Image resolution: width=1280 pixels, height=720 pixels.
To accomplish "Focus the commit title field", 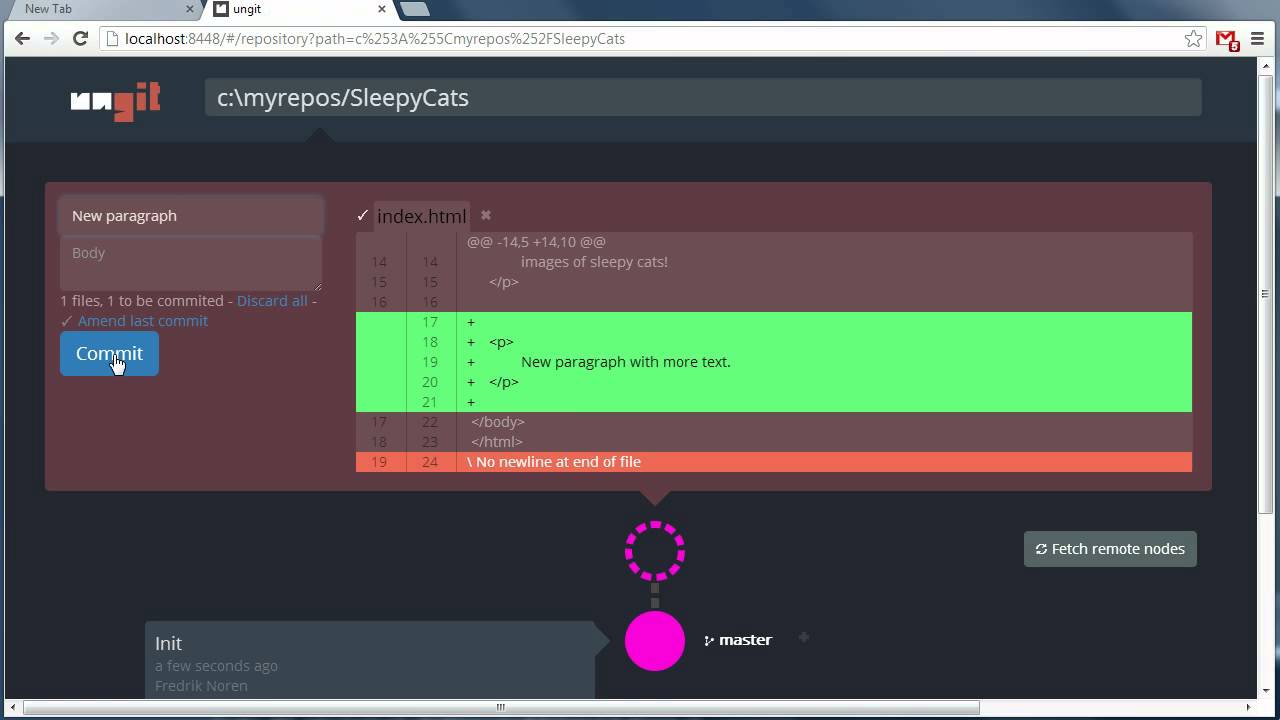I will (191, 216).
